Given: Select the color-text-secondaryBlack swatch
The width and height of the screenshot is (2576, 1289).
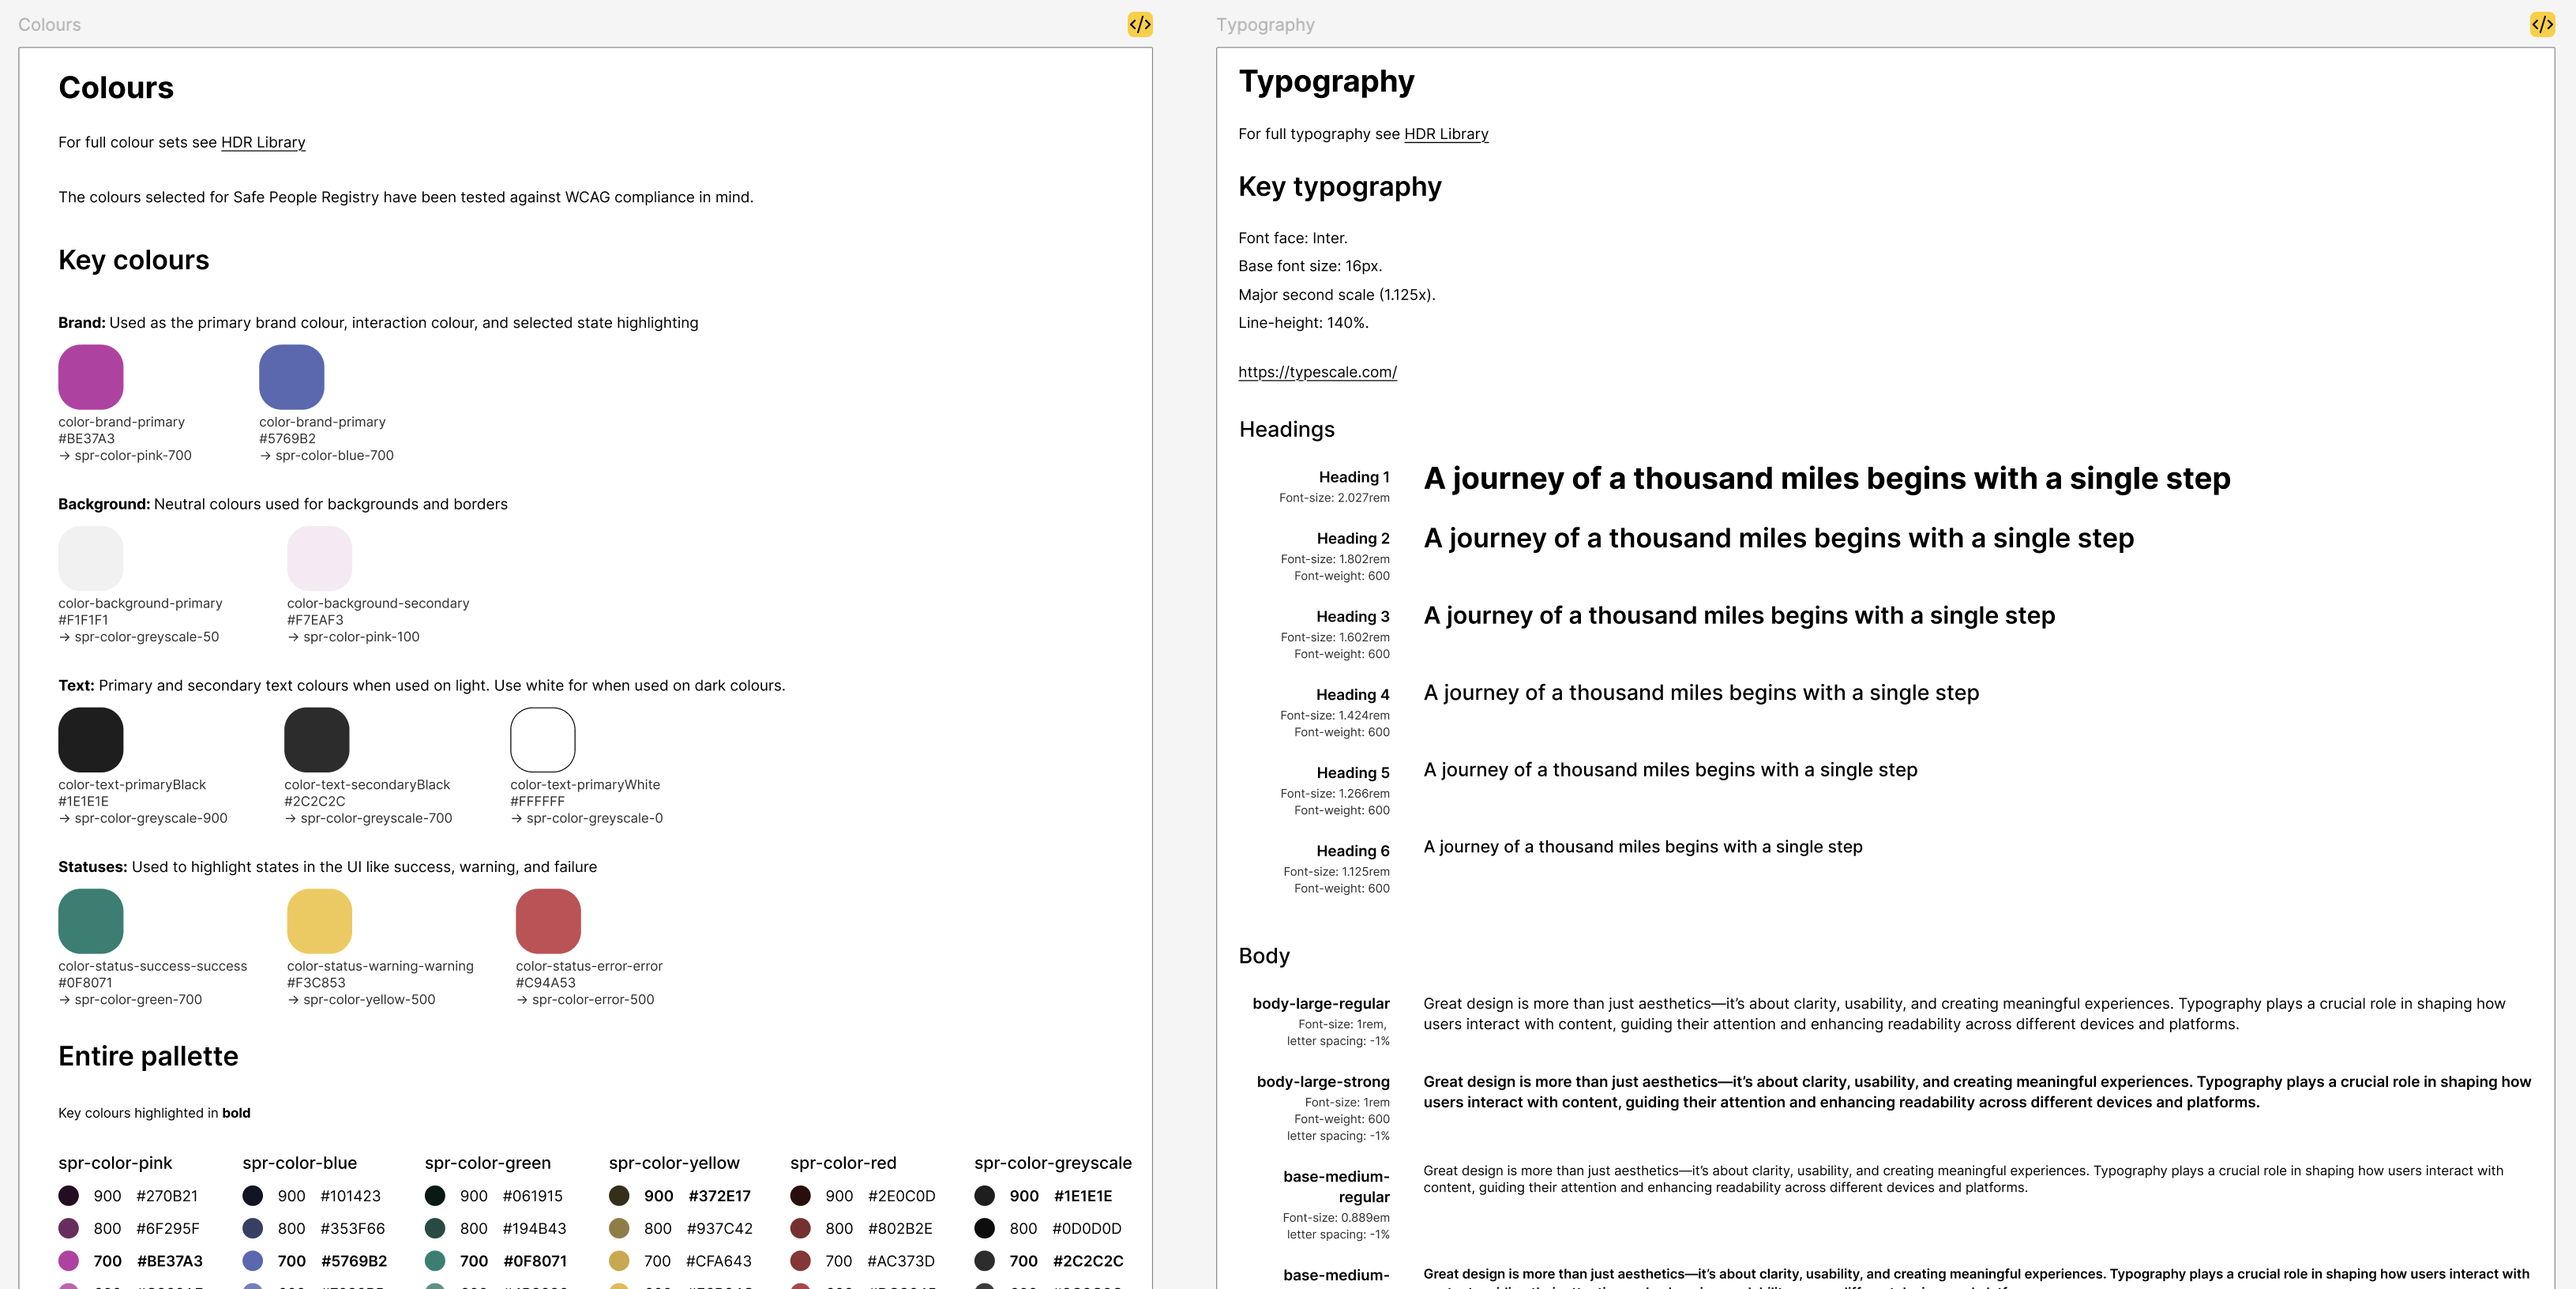Looking at the screenshot, I should [317, 740].
